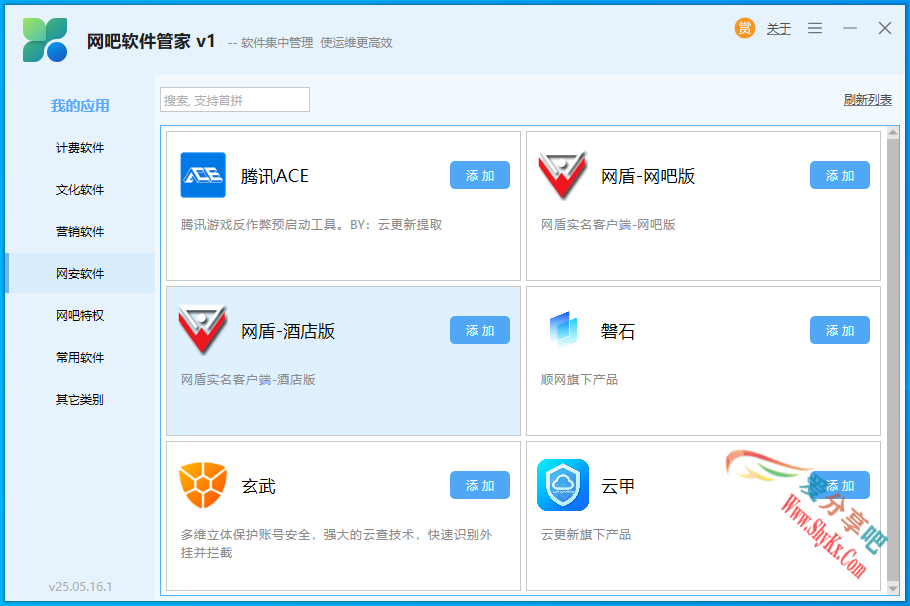This screenshot has width=910, height=606.
Task: Click the scrollbar down arrow
Action: pyautogui.click(x=893, y=588)
